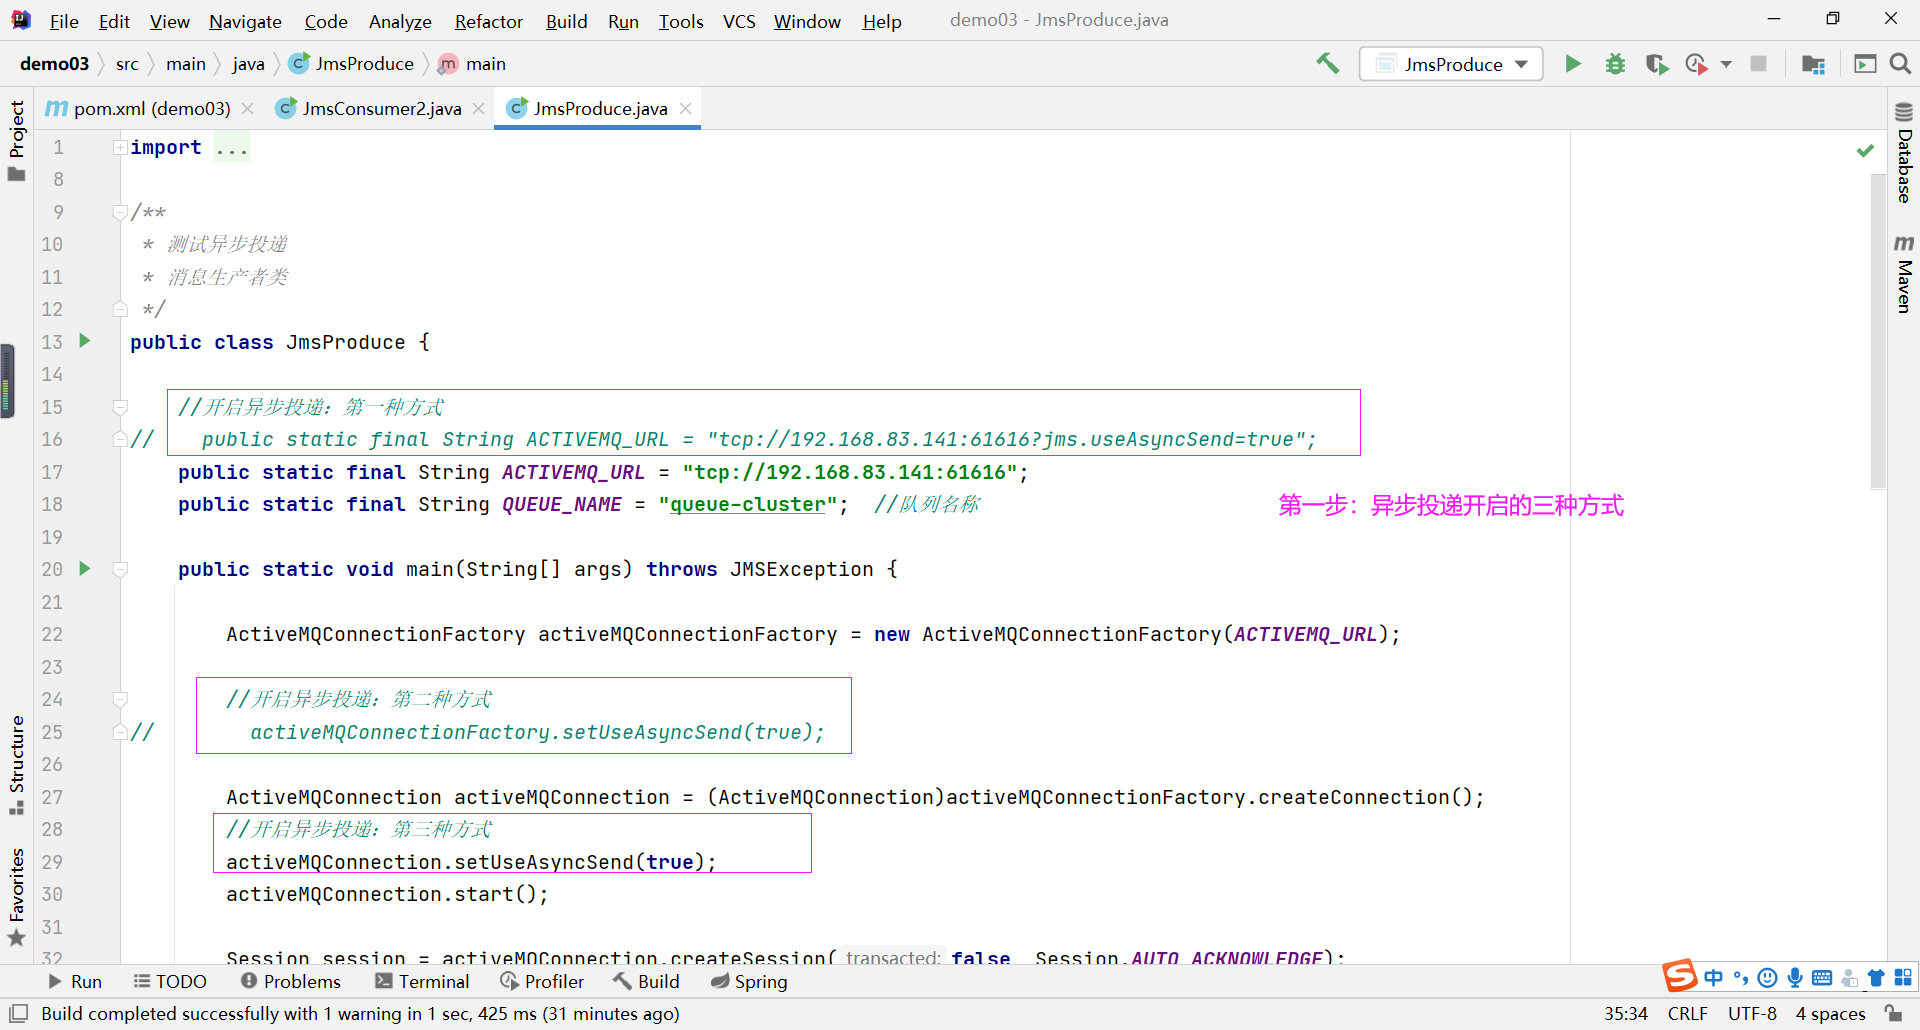
Task: Collapse the Javadoc comment at line 9
Action: [x=120, y=212]
